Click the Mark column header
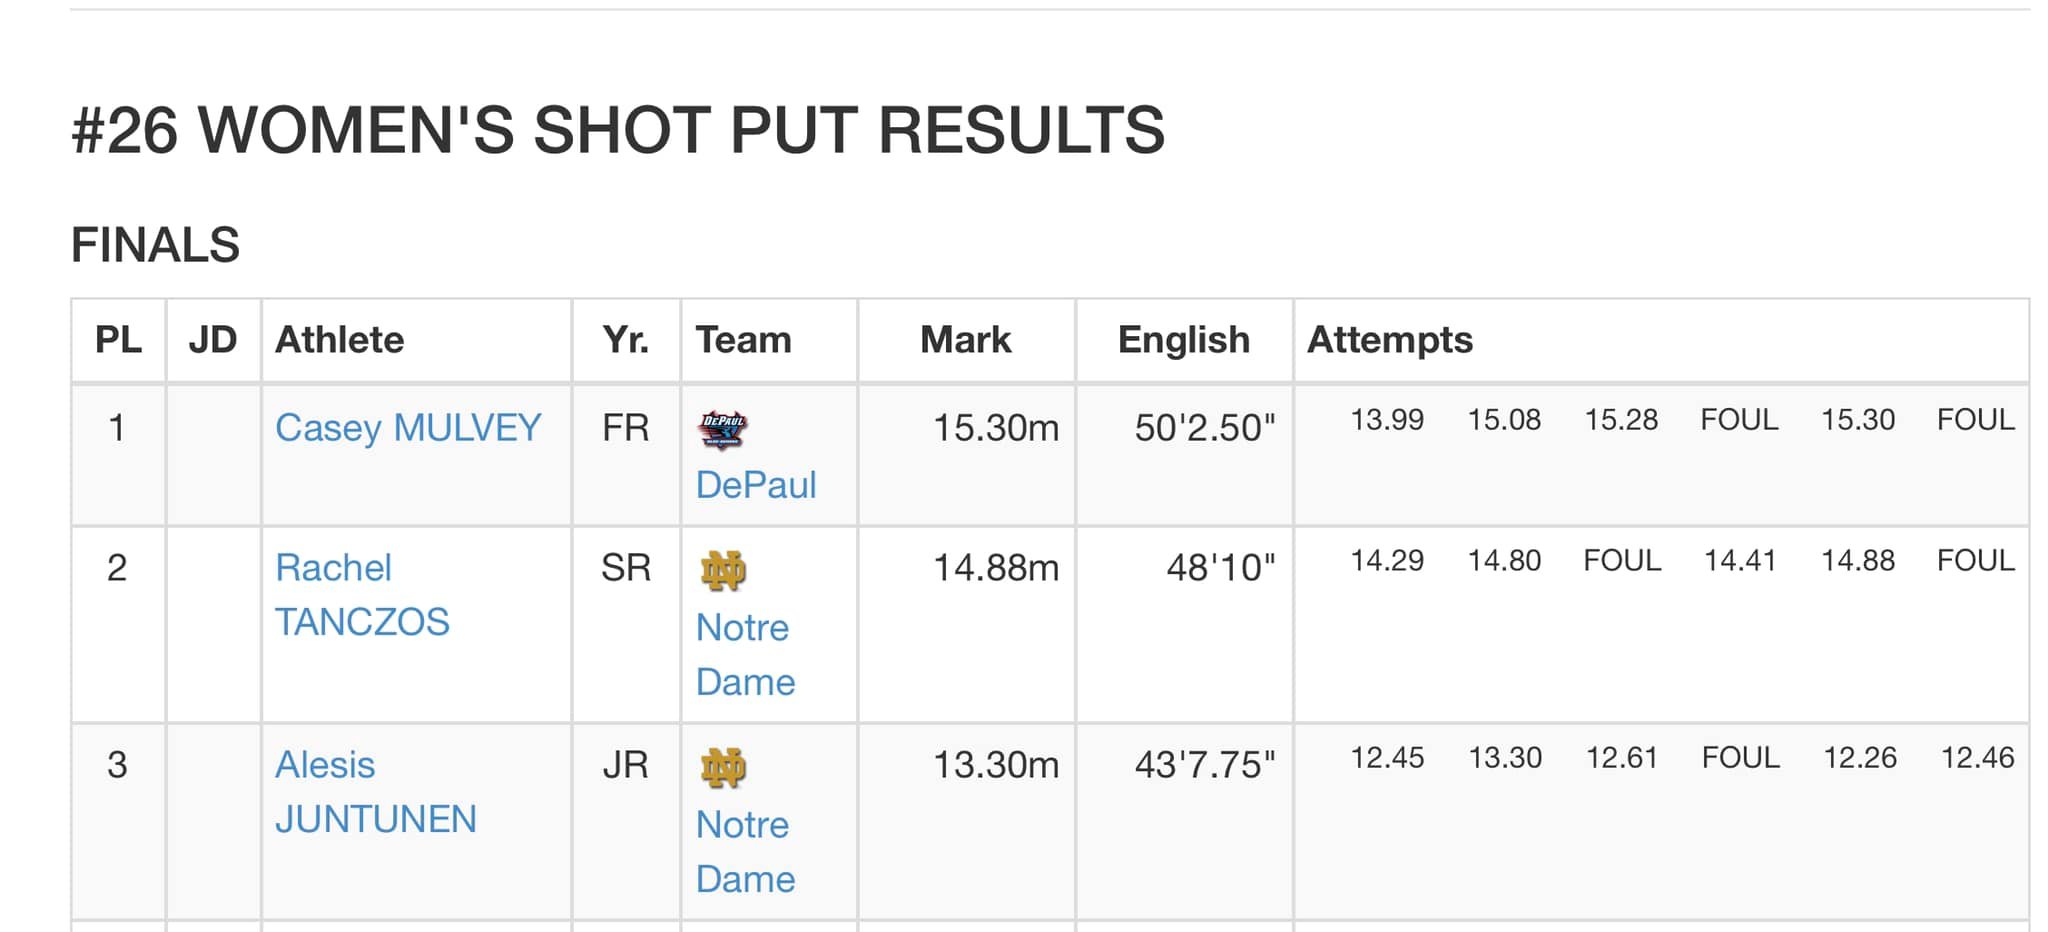The width and height of the screenshot is (2048, 932). [x=965, y=340]
